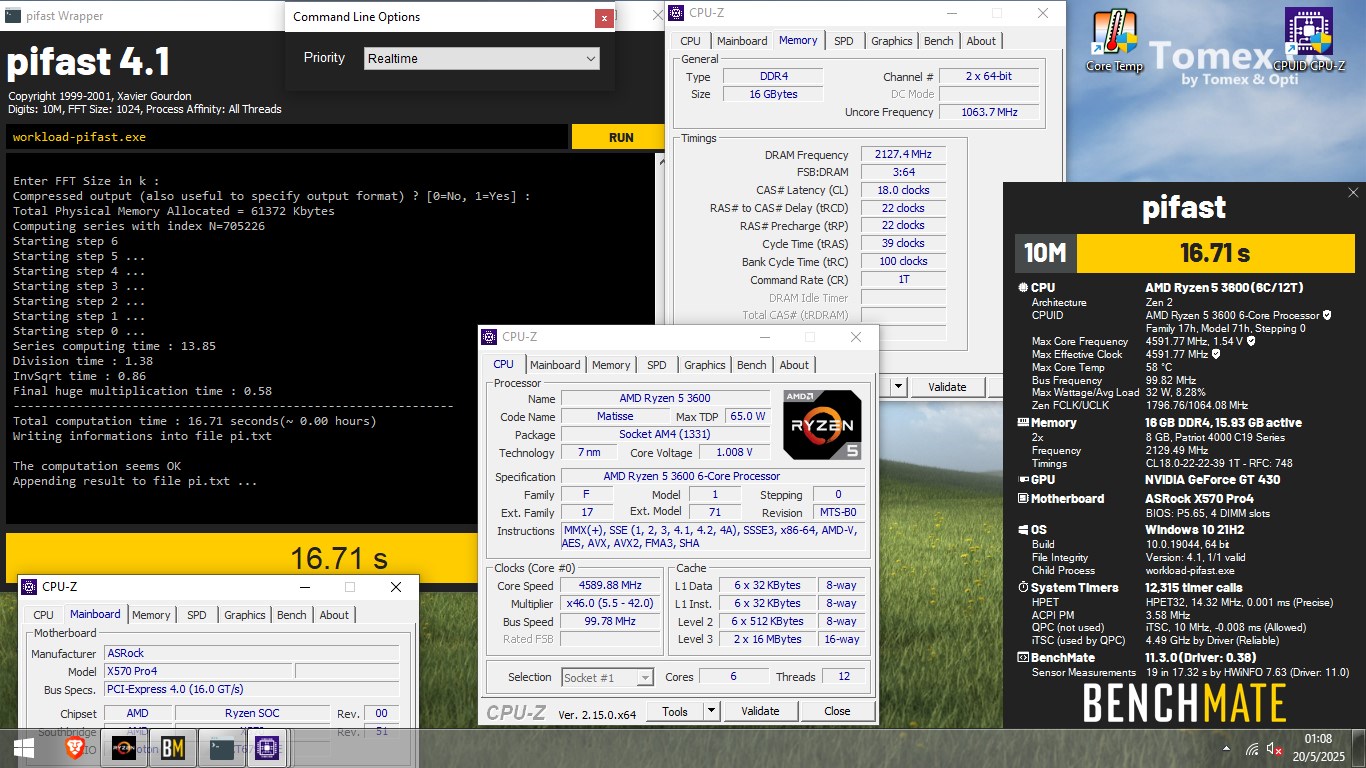Open Graphics tab in Processor CPU-Z window

(705, 365)
